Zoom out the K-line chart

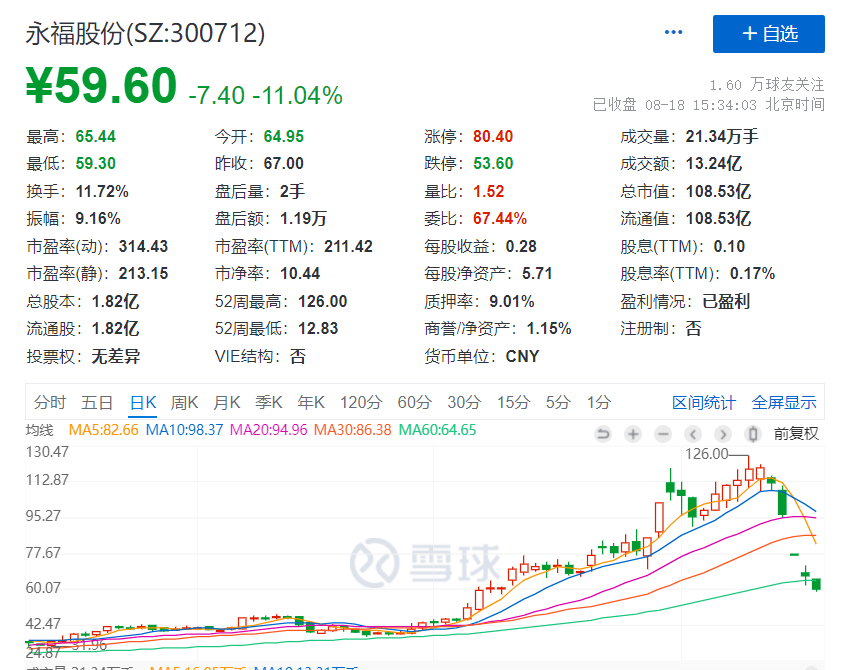[663, 433]
